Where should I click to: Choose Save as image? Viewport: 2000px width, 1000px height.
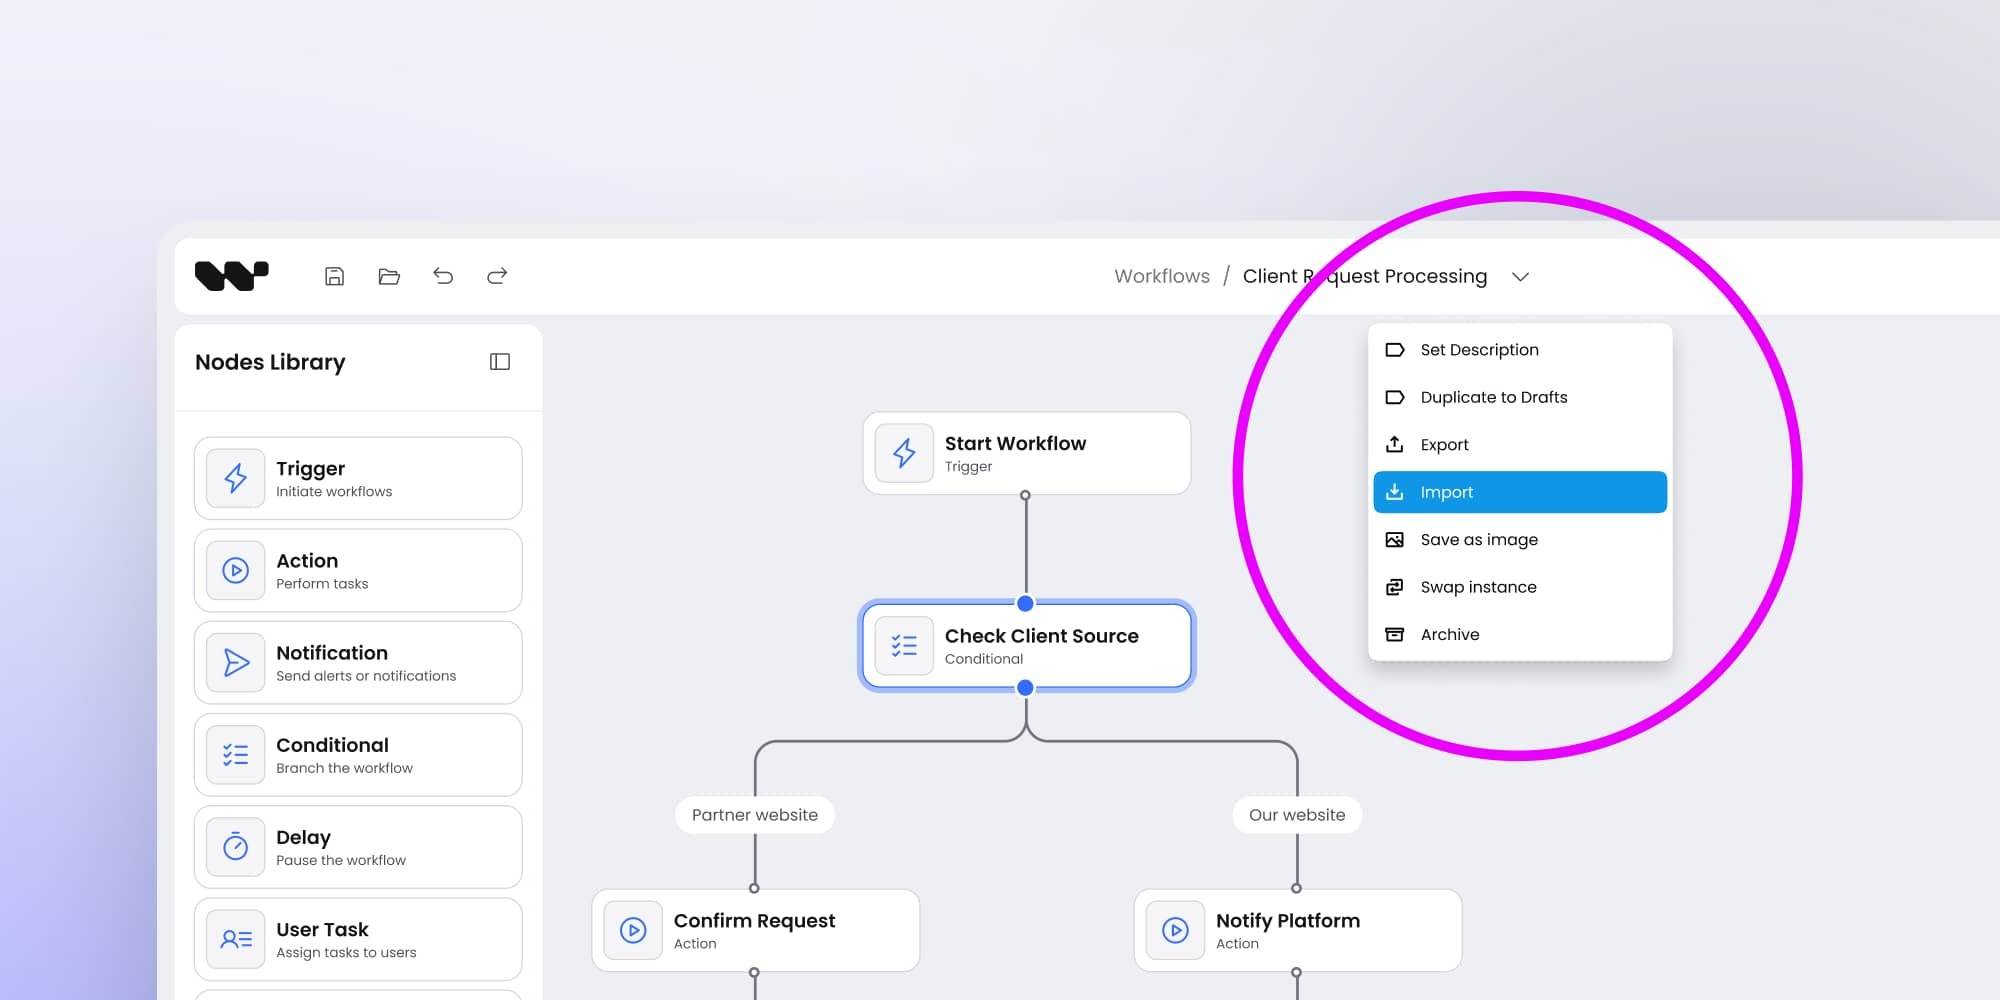pyautogui.click(x=1520, y=539)
